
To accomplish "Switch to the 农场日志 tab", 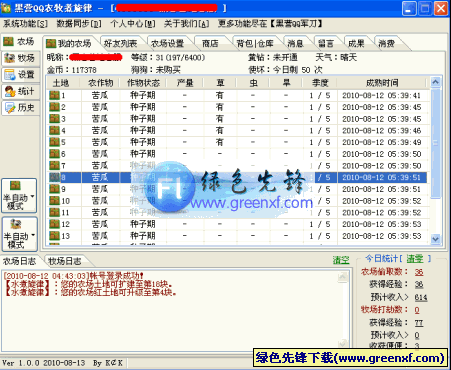I will coord(19,261).
